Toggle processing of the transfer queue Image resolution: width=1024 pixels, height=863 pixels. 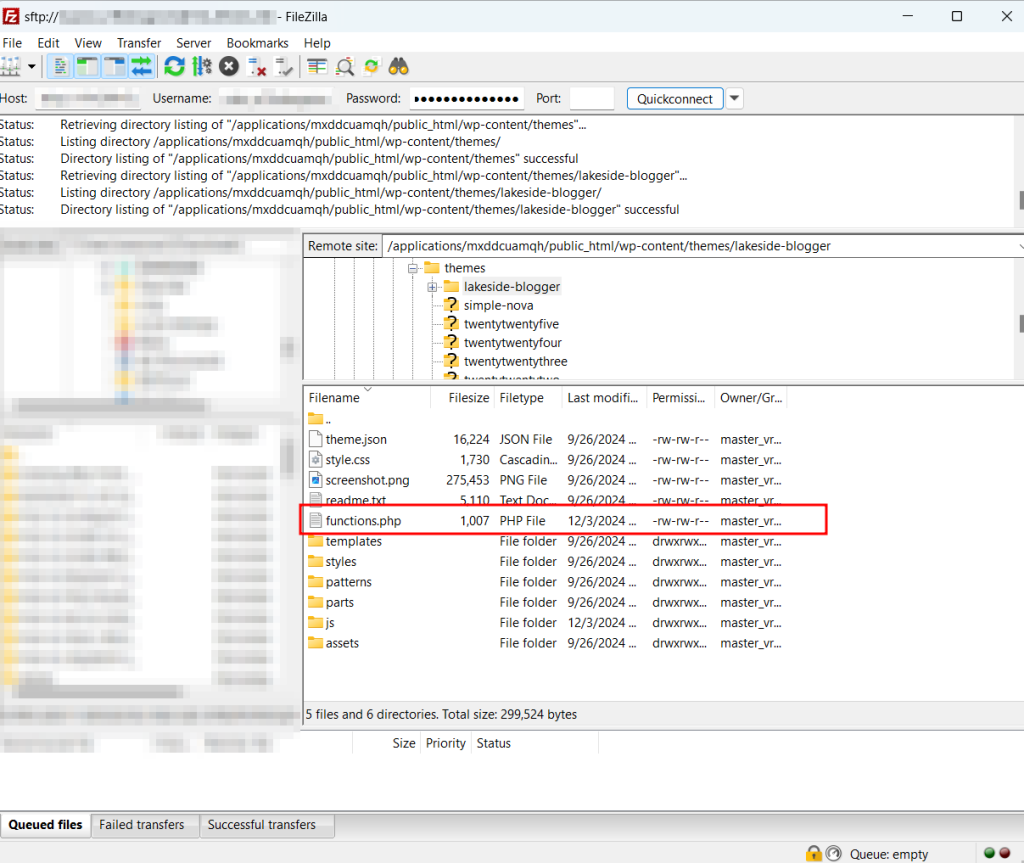[x=202, y=67]
